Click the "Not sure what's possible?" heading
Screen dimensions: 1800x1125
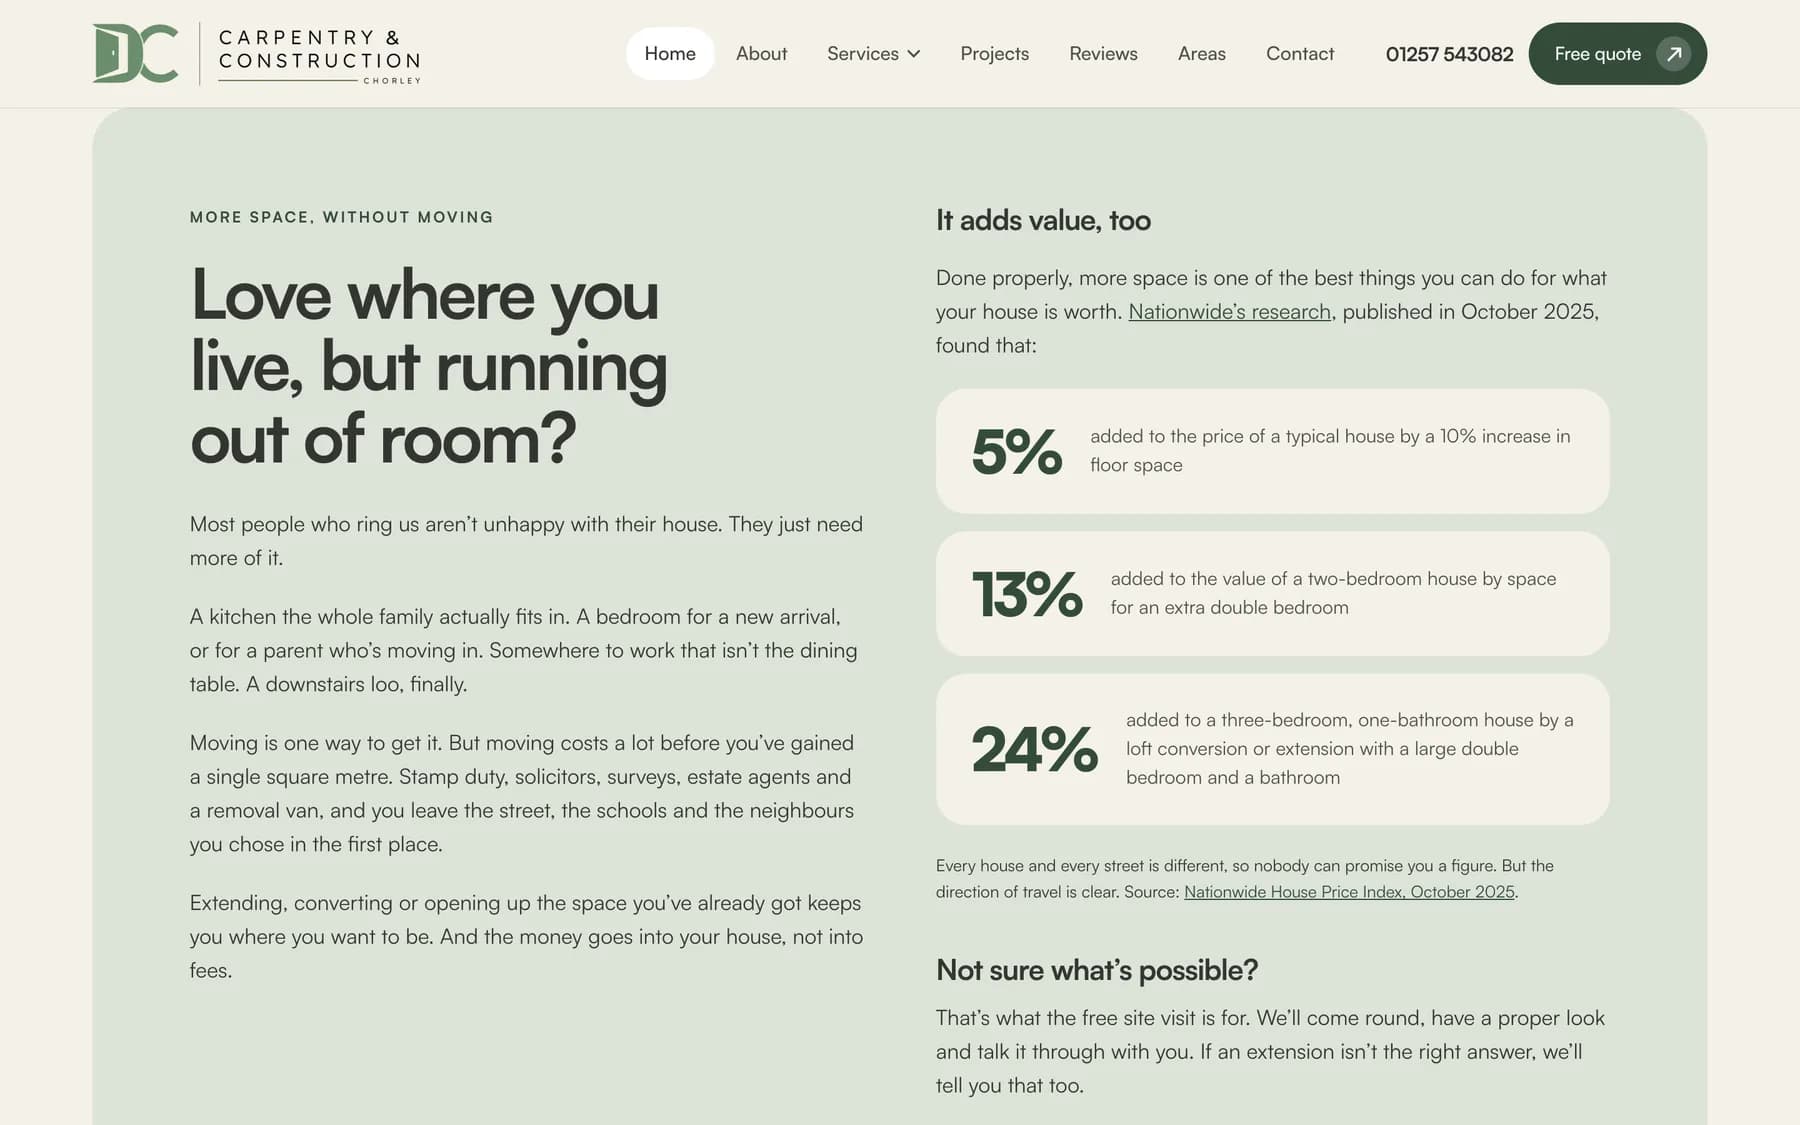pos(1097,970)
